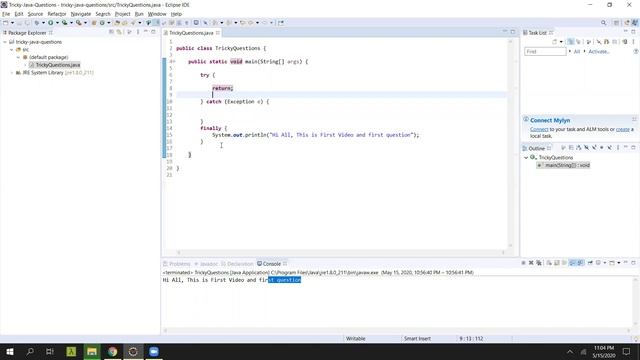Click the Open Console icon
This screenshot has width=640, height=360.
pyautogui.click(x=612, y=263)
